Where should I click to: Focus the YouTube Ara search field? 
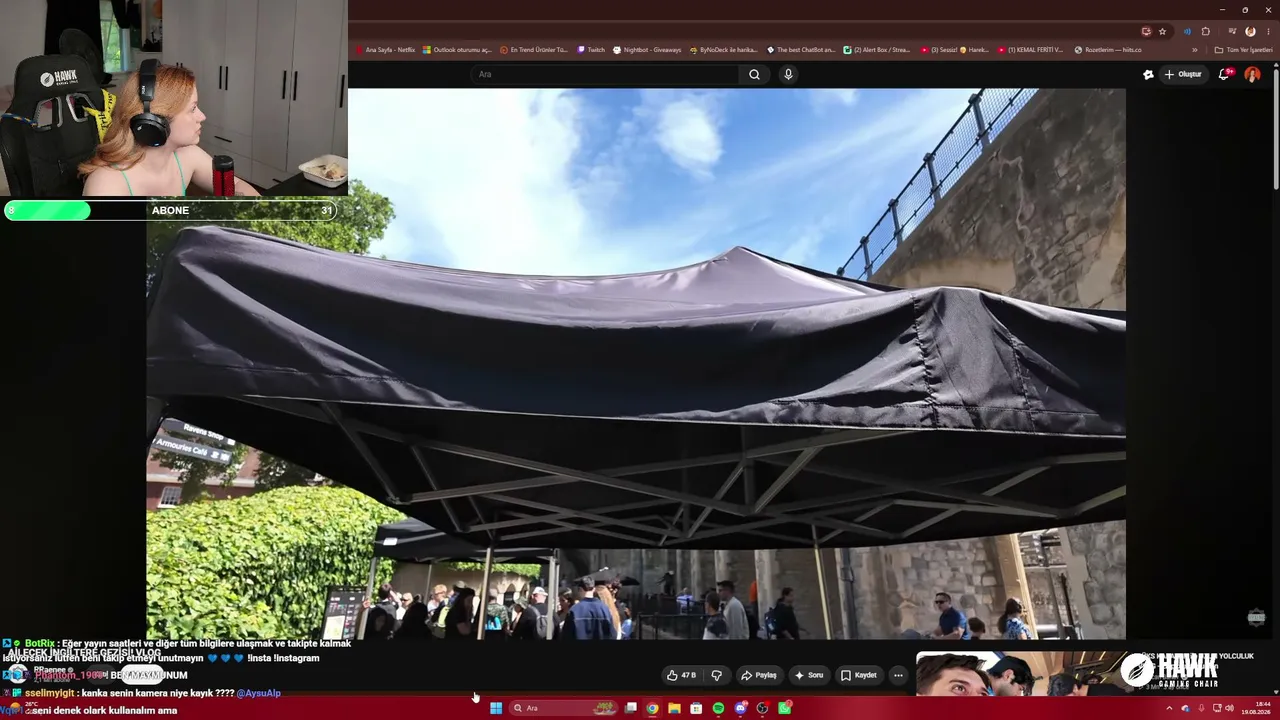pos(605,74)
